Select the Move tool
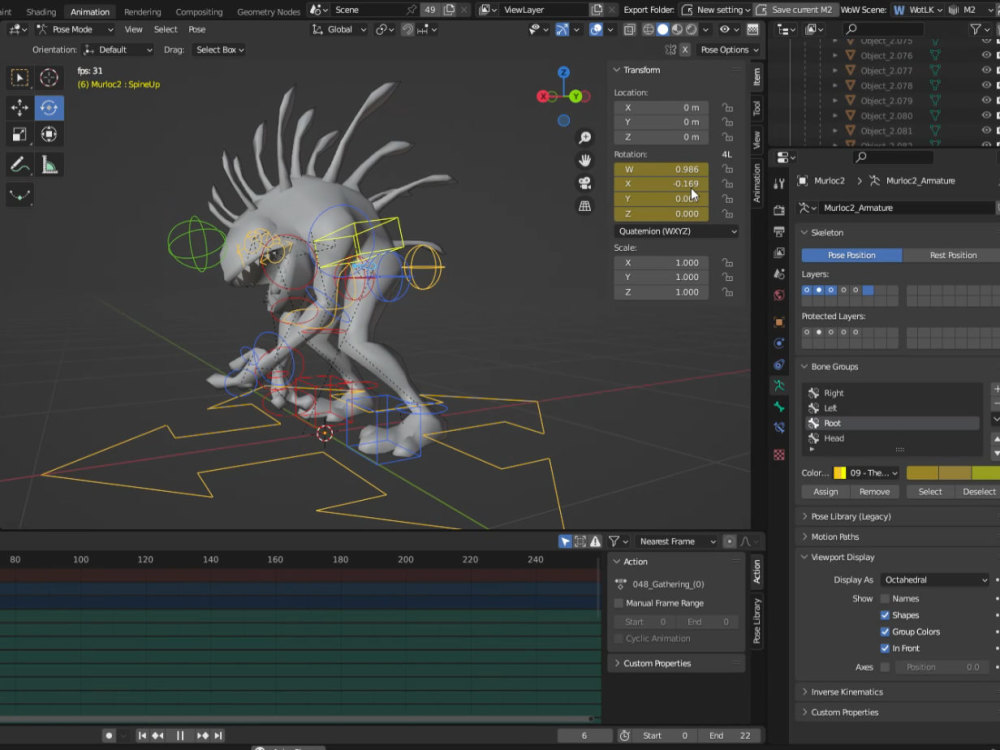This screenshot has height=750, width=1000. [x=19, y=108]
